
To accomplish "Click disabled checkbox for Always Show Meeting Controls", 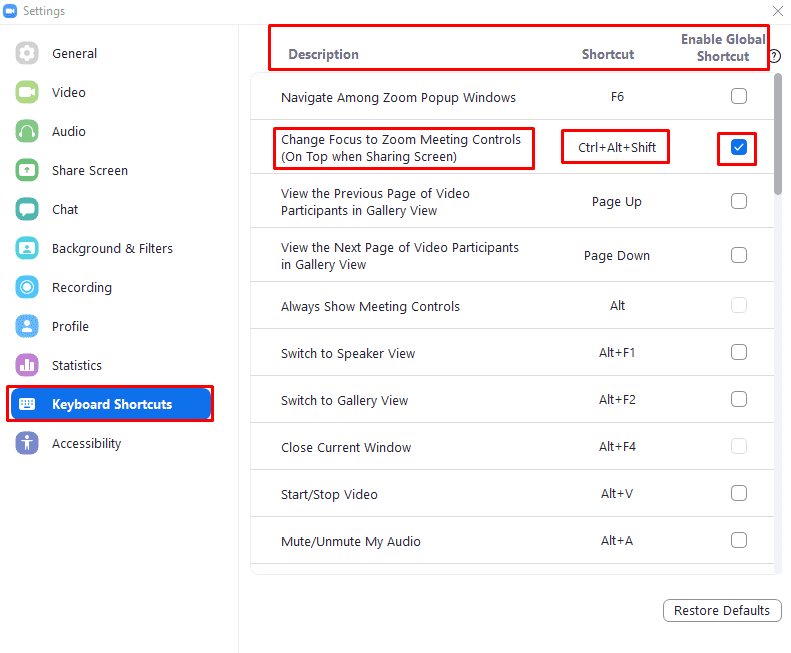I will pos(739,305).
